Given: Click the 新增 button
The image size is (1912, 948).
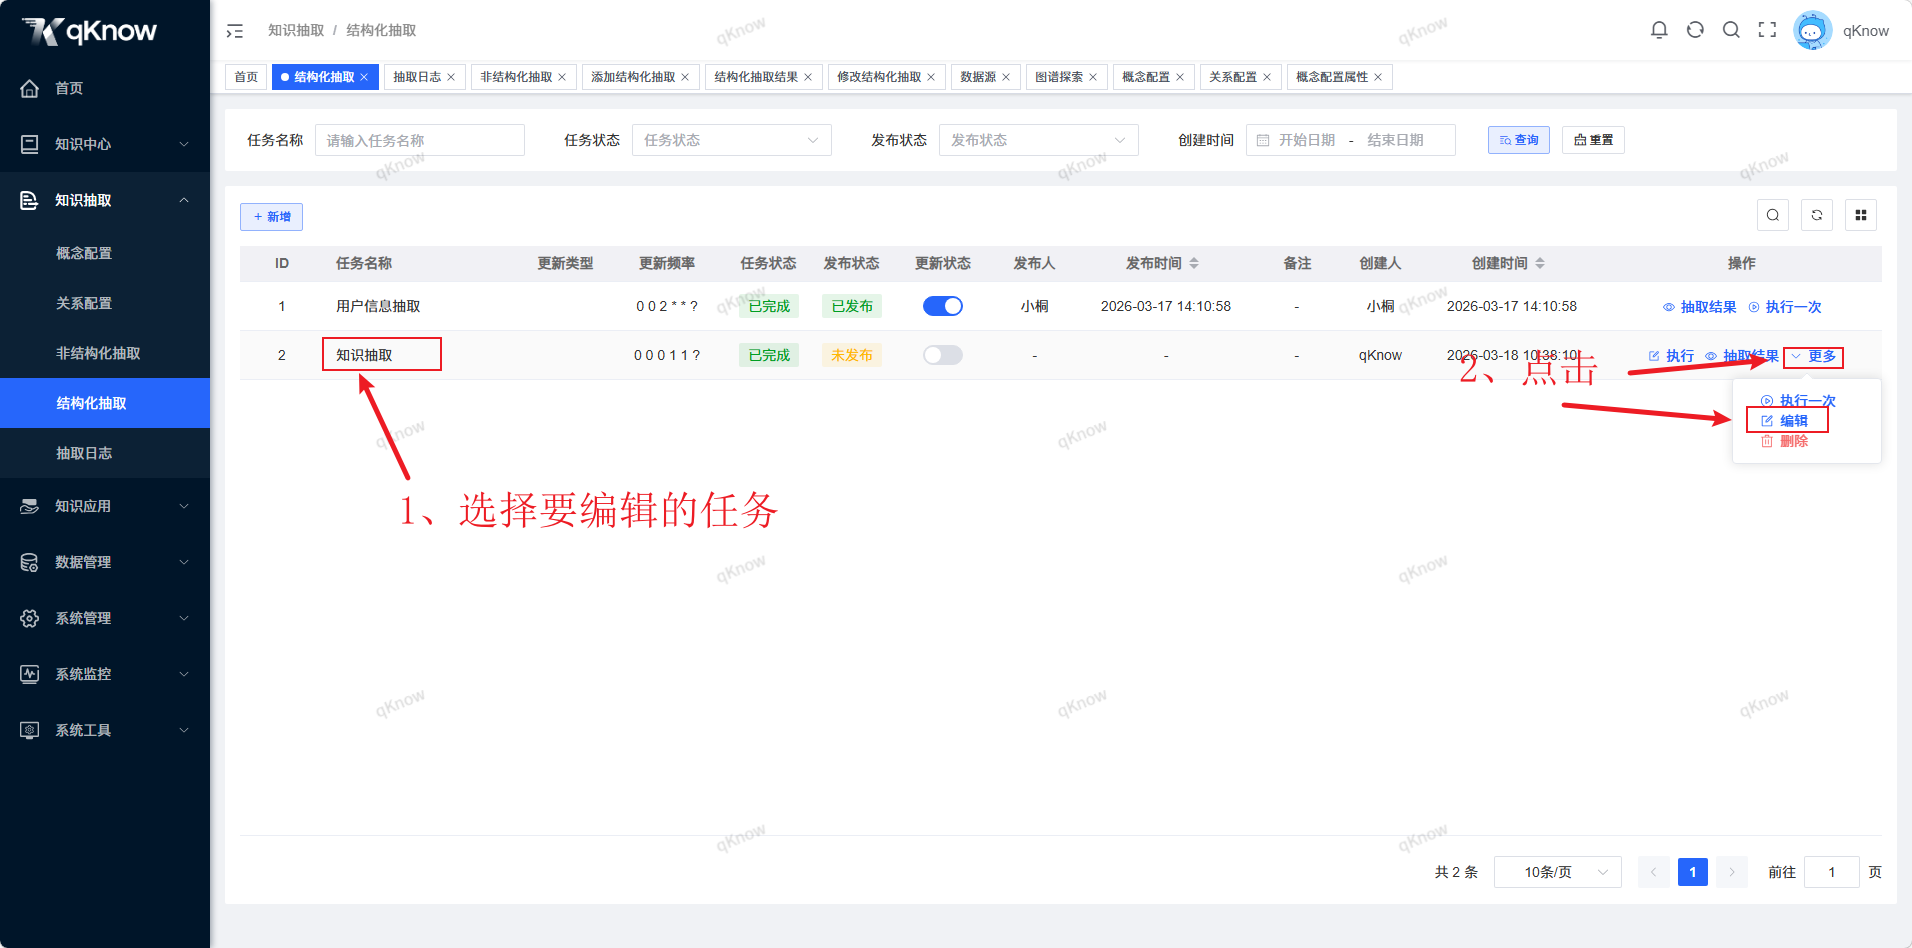Looking at the screenshot, I should tap(271, 217).
